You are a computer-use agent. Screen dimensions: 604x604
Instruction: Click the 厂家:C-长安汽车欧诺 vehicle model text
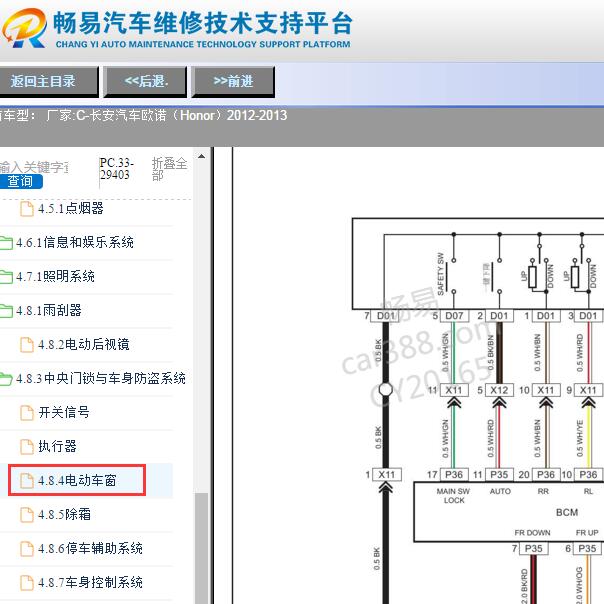point(166,115)
